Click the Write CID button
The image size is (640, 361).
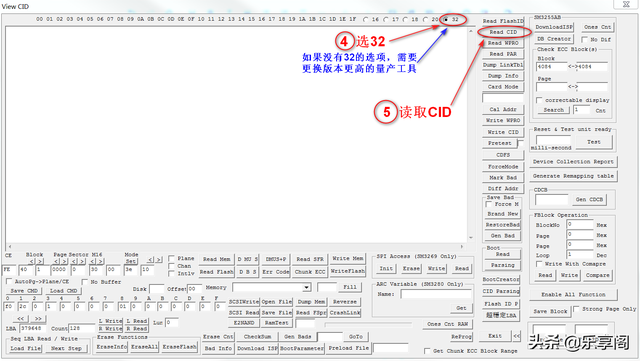(x=503, y=132)
